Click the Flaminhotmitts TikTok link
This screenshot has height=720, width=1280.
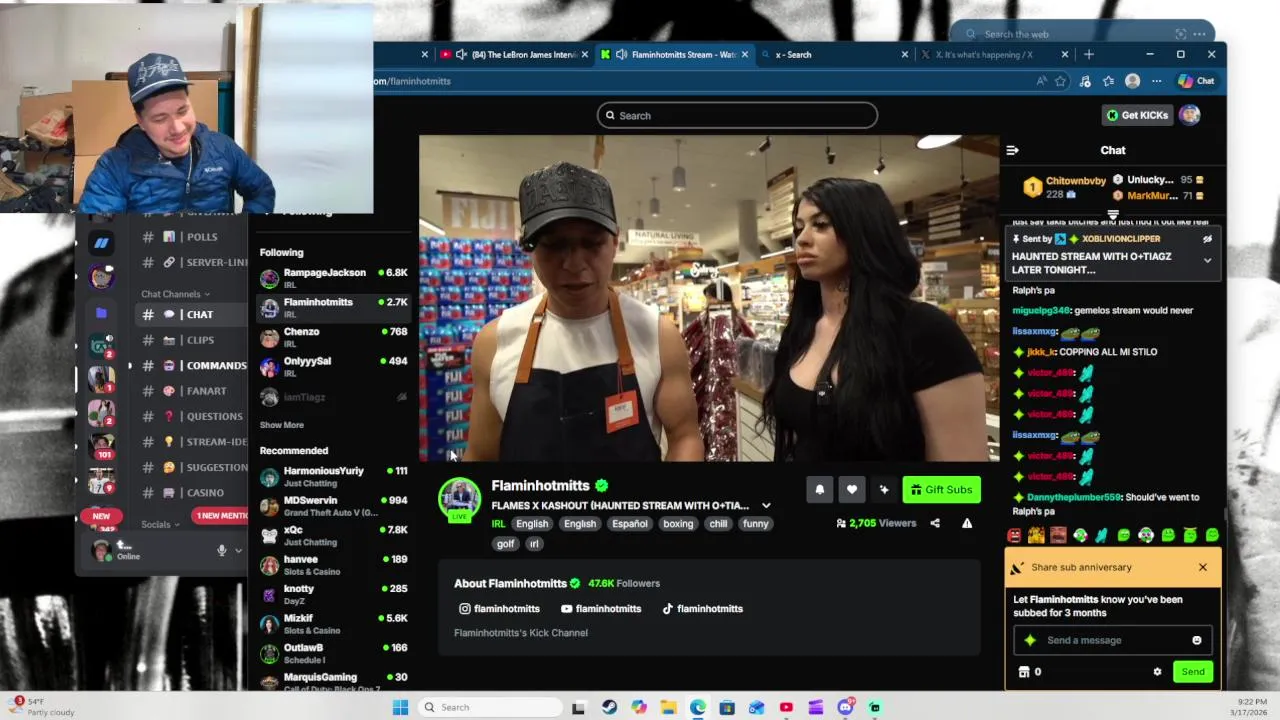702,608
